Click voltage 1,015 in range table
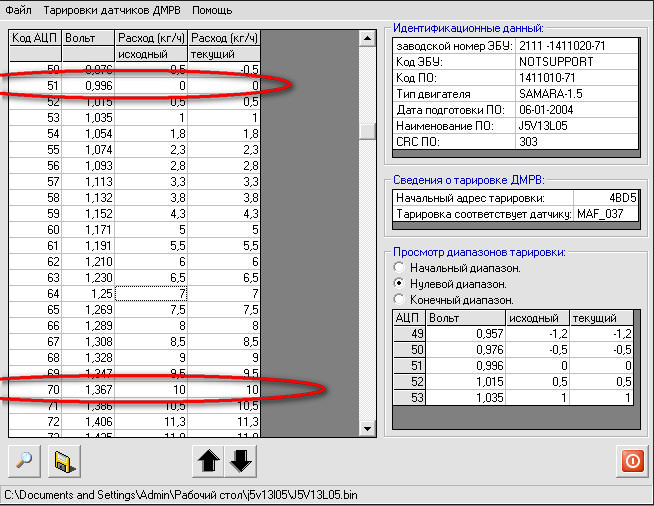The height and width of the screenshot is (506, 654). pyautogui.click(x=465, y=382)
